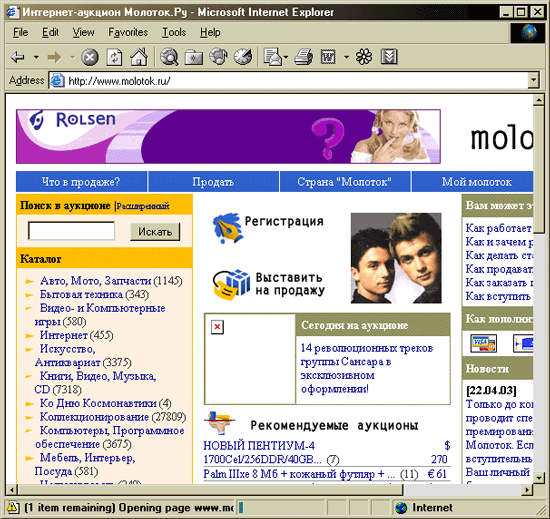This screenshot has width=550, height=519.
Task: Open the Palm IIIxe auction link
Action: pyautogui.click(x=299, y=474)
